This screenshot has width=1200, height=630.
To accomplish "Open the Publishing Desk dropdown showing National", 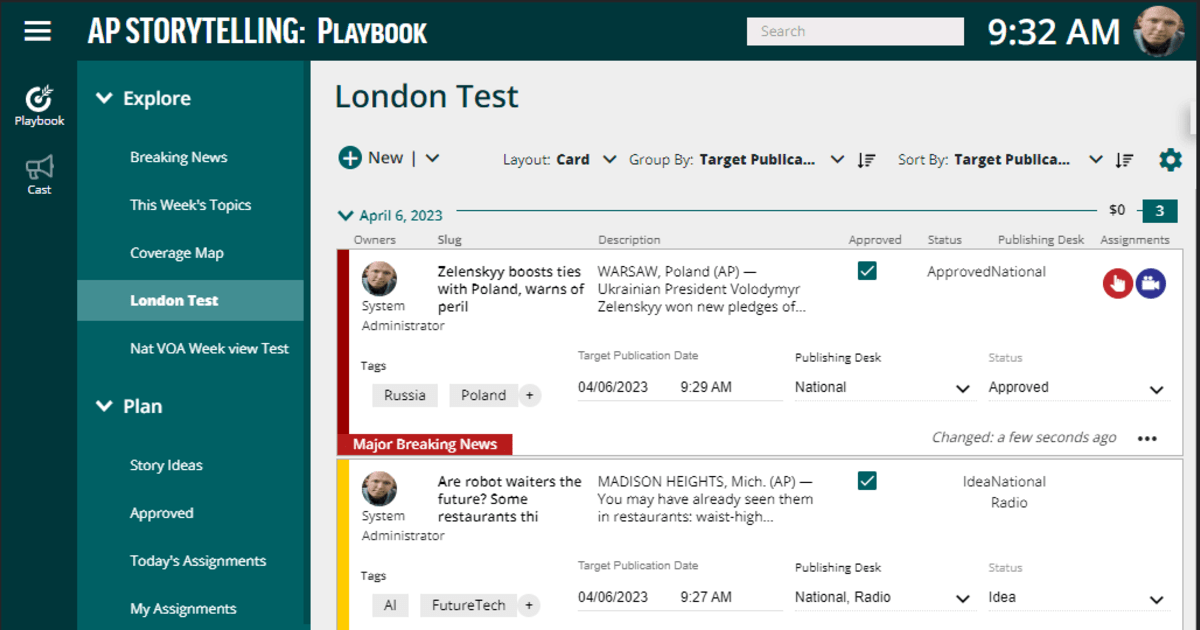I will pos(885,387).
